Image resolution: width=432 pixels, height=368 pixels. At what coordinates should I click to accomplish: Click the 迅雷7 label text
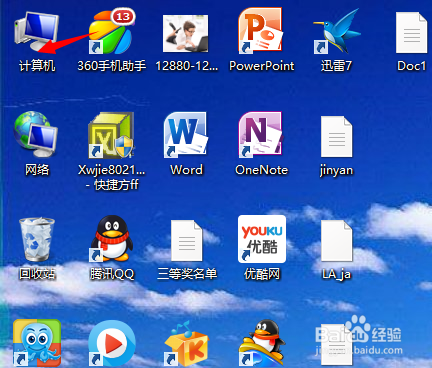point(336,66)
